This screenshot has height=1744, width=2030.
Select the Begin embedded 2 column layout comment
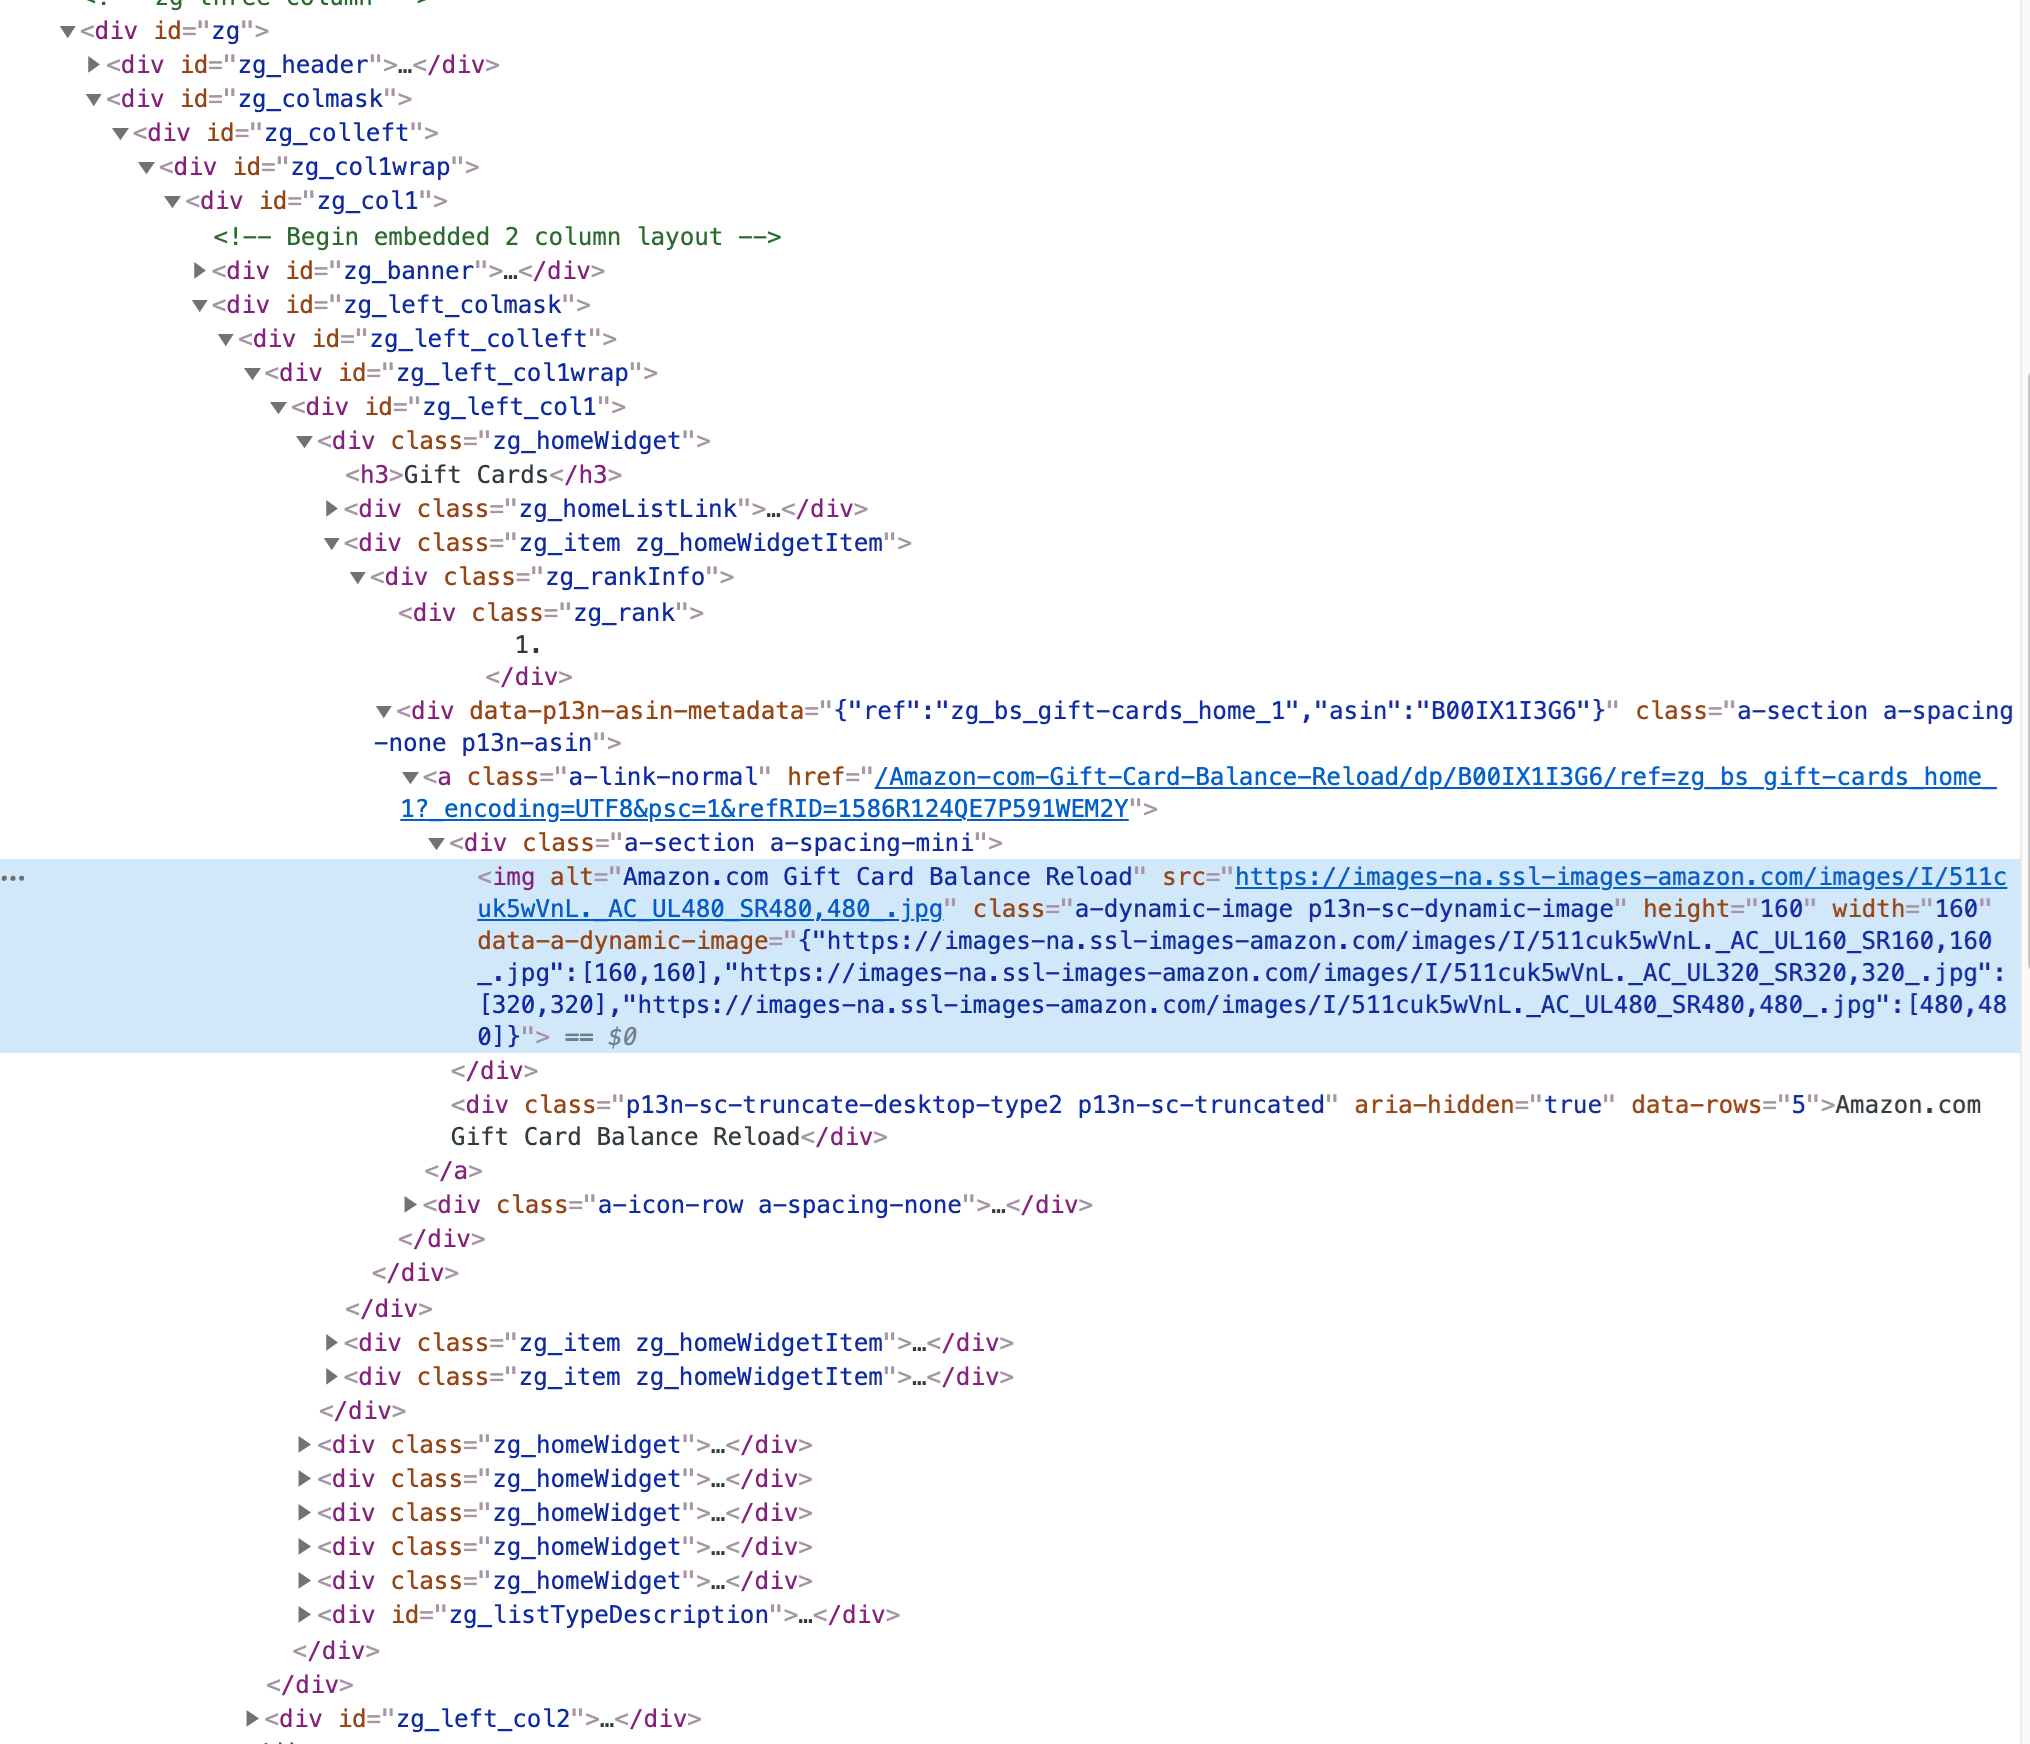497,237
